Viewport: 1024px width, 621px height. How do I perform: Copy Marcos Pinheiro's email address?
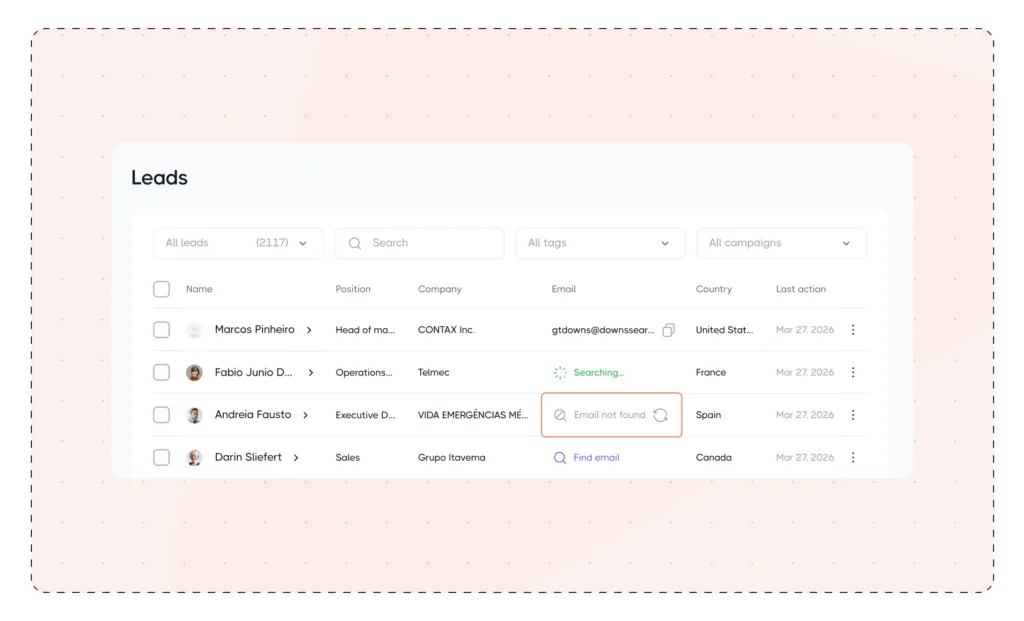pyautogui.click(x=668, y=330)
